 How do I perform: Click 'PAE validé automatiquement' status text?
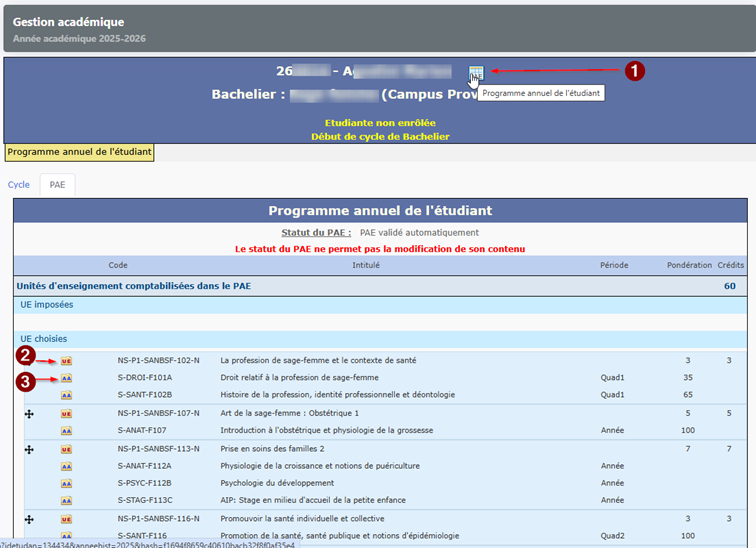coord(419,232)
